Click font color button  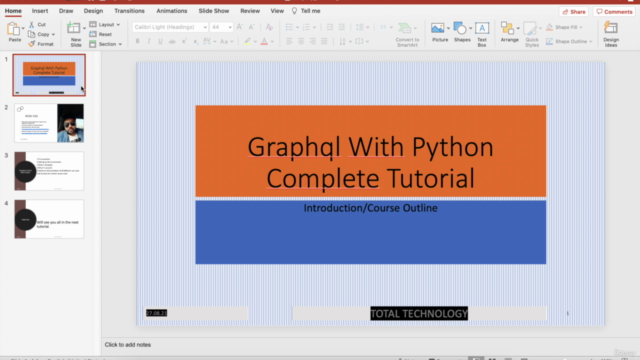click(264, 41)
